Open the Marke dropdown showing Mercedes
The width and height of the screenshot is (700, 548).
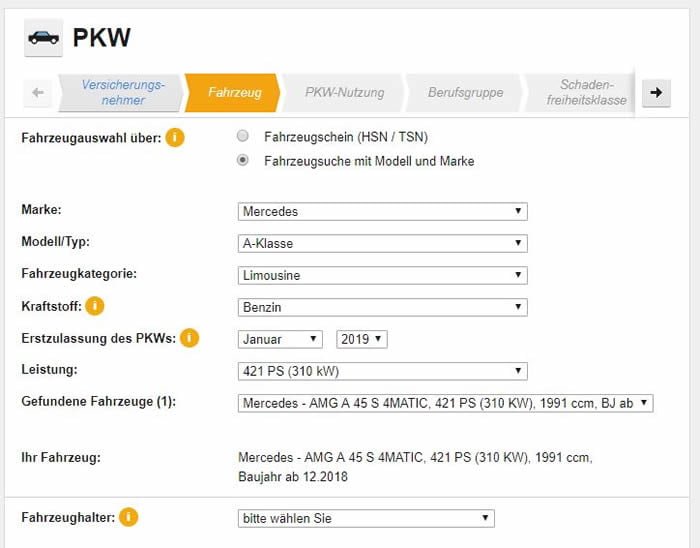[x=382, y=211]
